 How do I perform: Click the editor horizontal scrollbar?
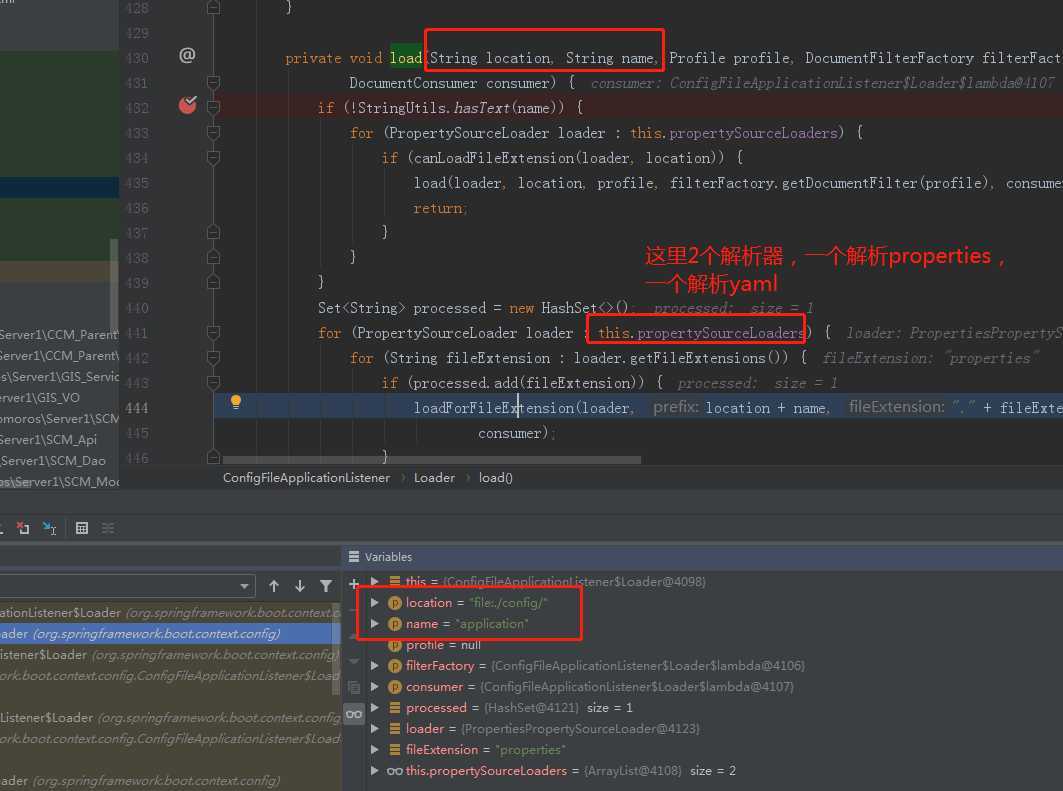click(431, 460)
